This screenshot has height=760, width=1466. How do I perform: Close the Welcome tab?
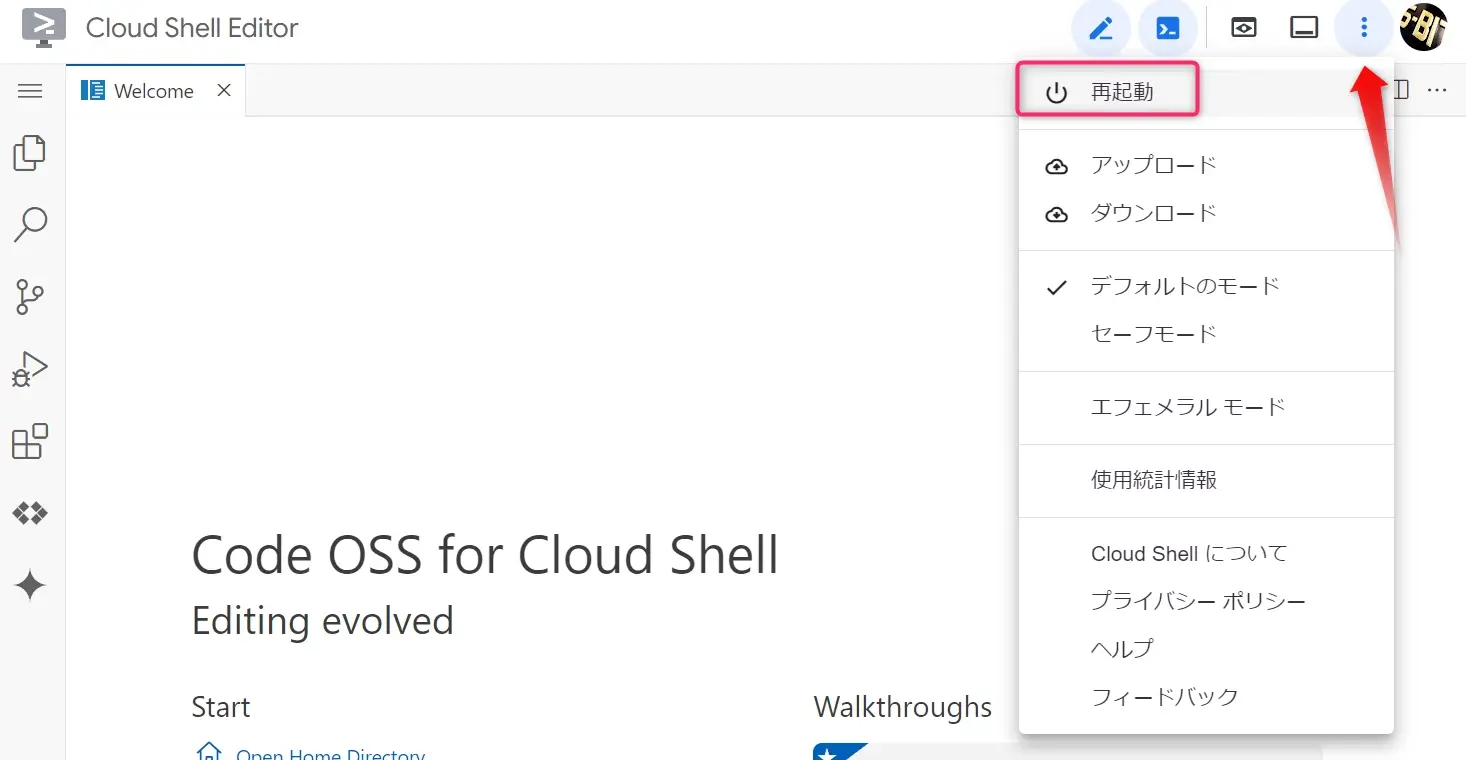(224, 91)
